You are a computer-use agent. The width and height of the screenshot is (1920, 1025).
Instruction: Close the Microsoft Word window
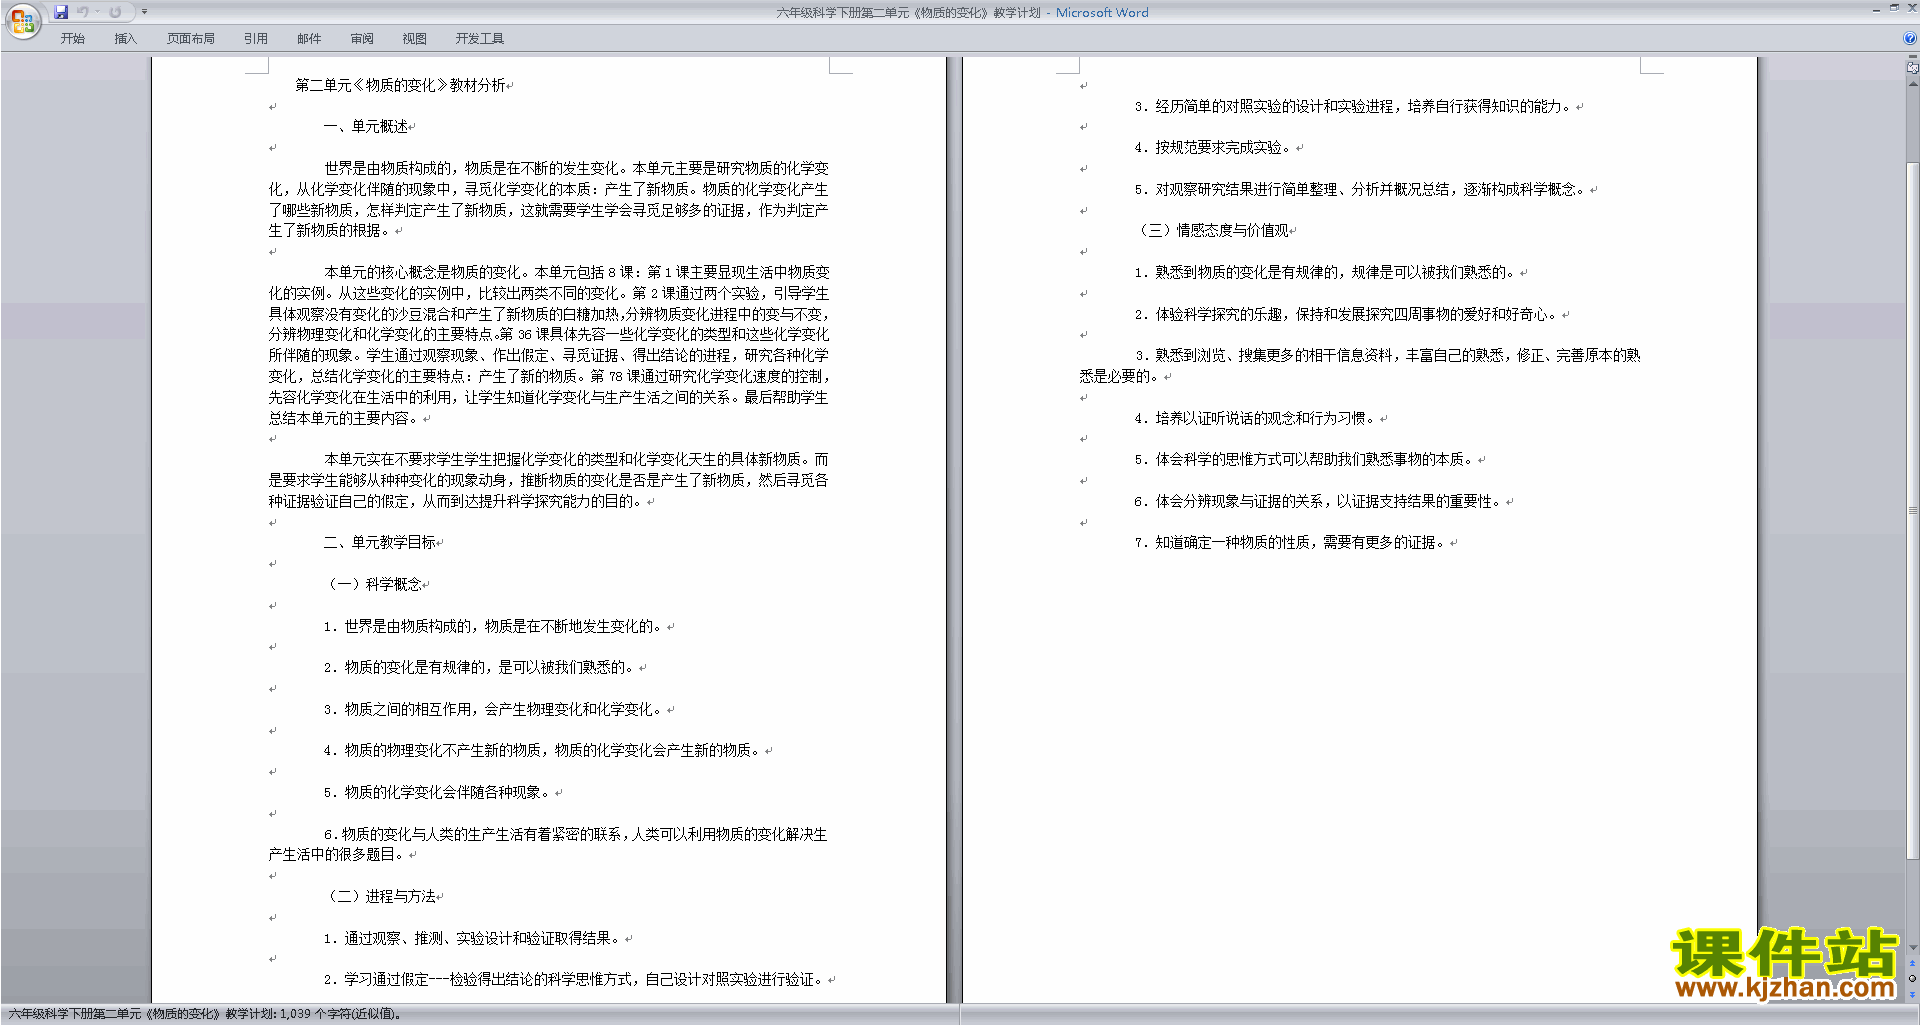tap(1912, 8)
